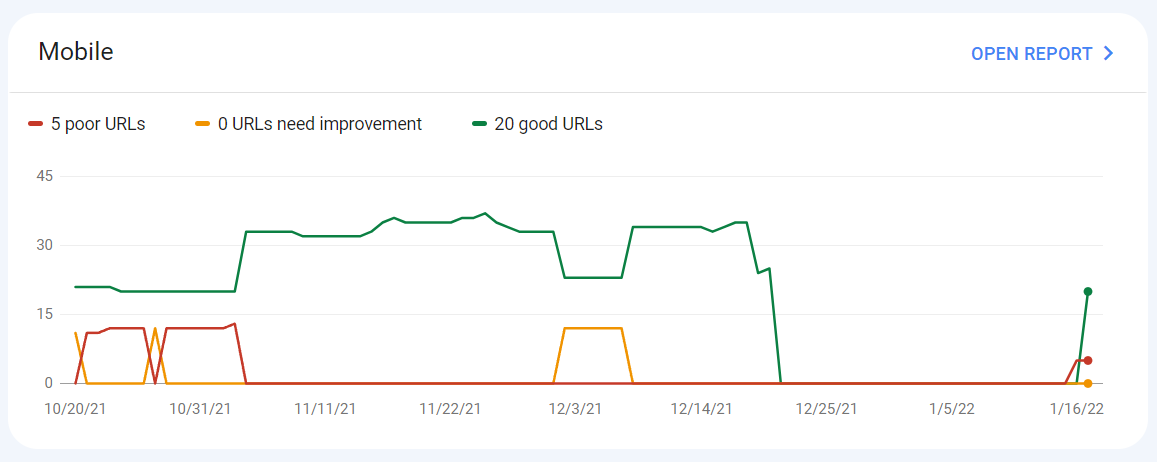Click the 1/16/22 date axis label

pyautogui.click(x=1076, y=409)
